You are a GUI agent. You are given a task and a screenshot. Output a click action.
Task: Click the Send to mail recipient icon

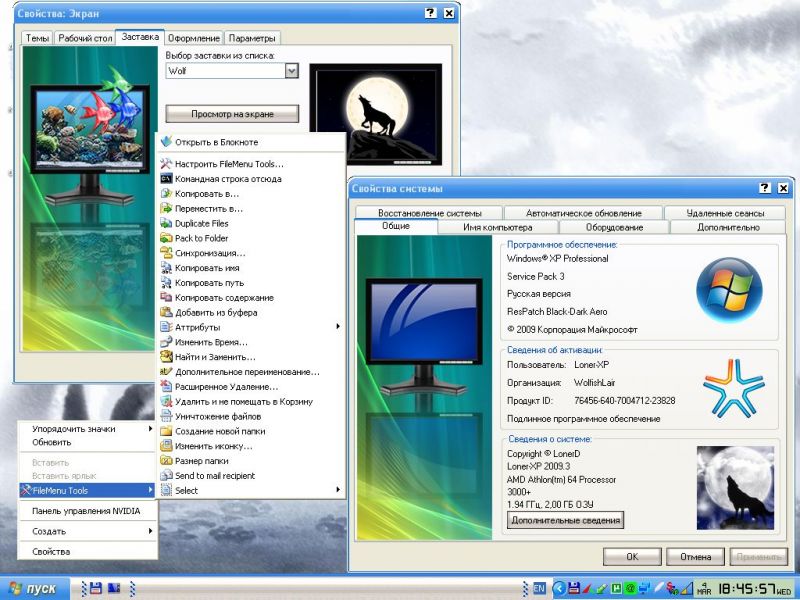pyautogui.click(x=166, y=476)
